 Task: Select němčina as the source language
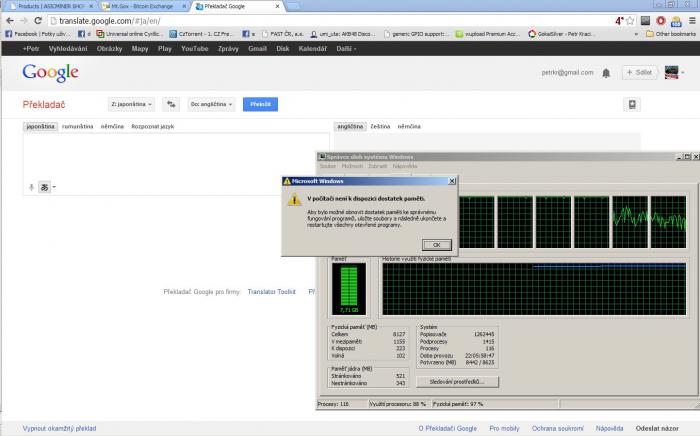pyautogui.click(x=112, y=126)
